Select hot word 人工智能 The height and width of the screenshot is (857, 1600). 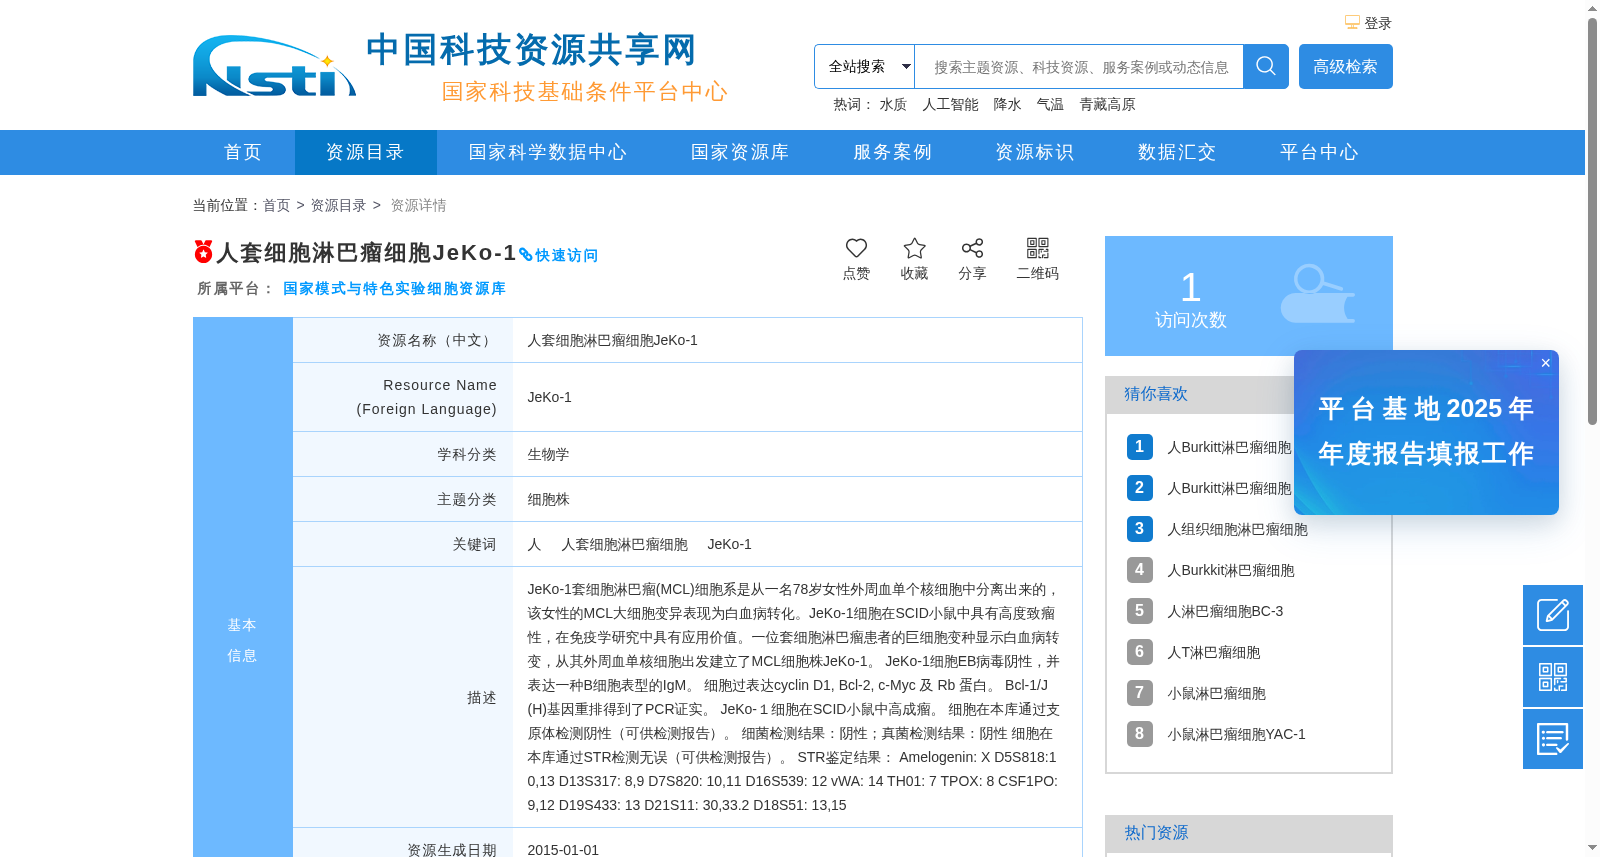click(950, 104)
